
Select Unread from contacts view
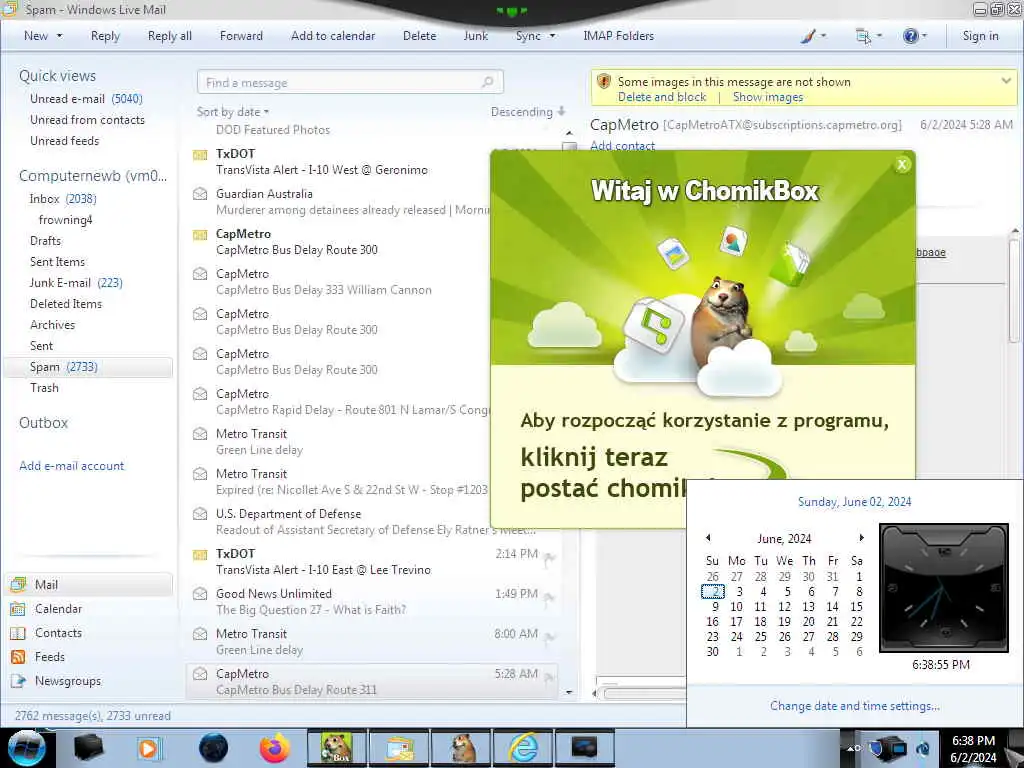point(88,120)
